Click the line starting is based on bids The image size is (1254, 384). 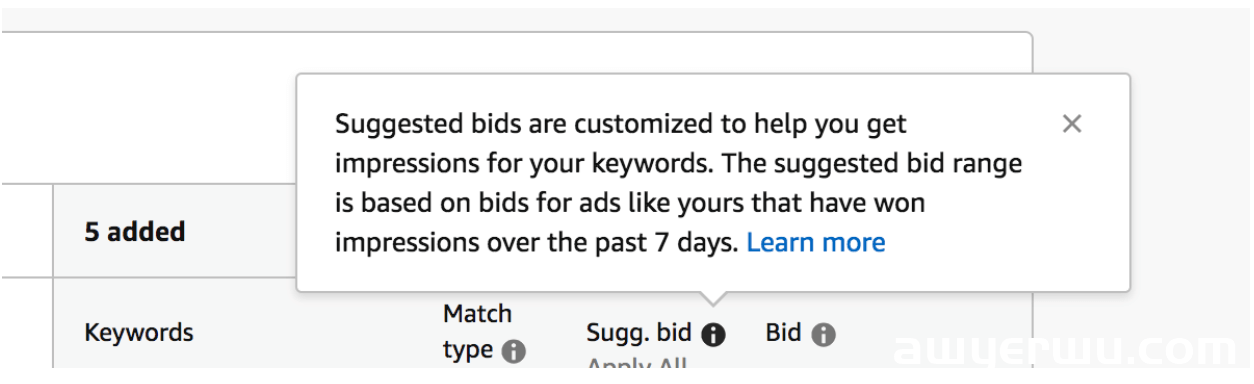[x=630, y=203]
